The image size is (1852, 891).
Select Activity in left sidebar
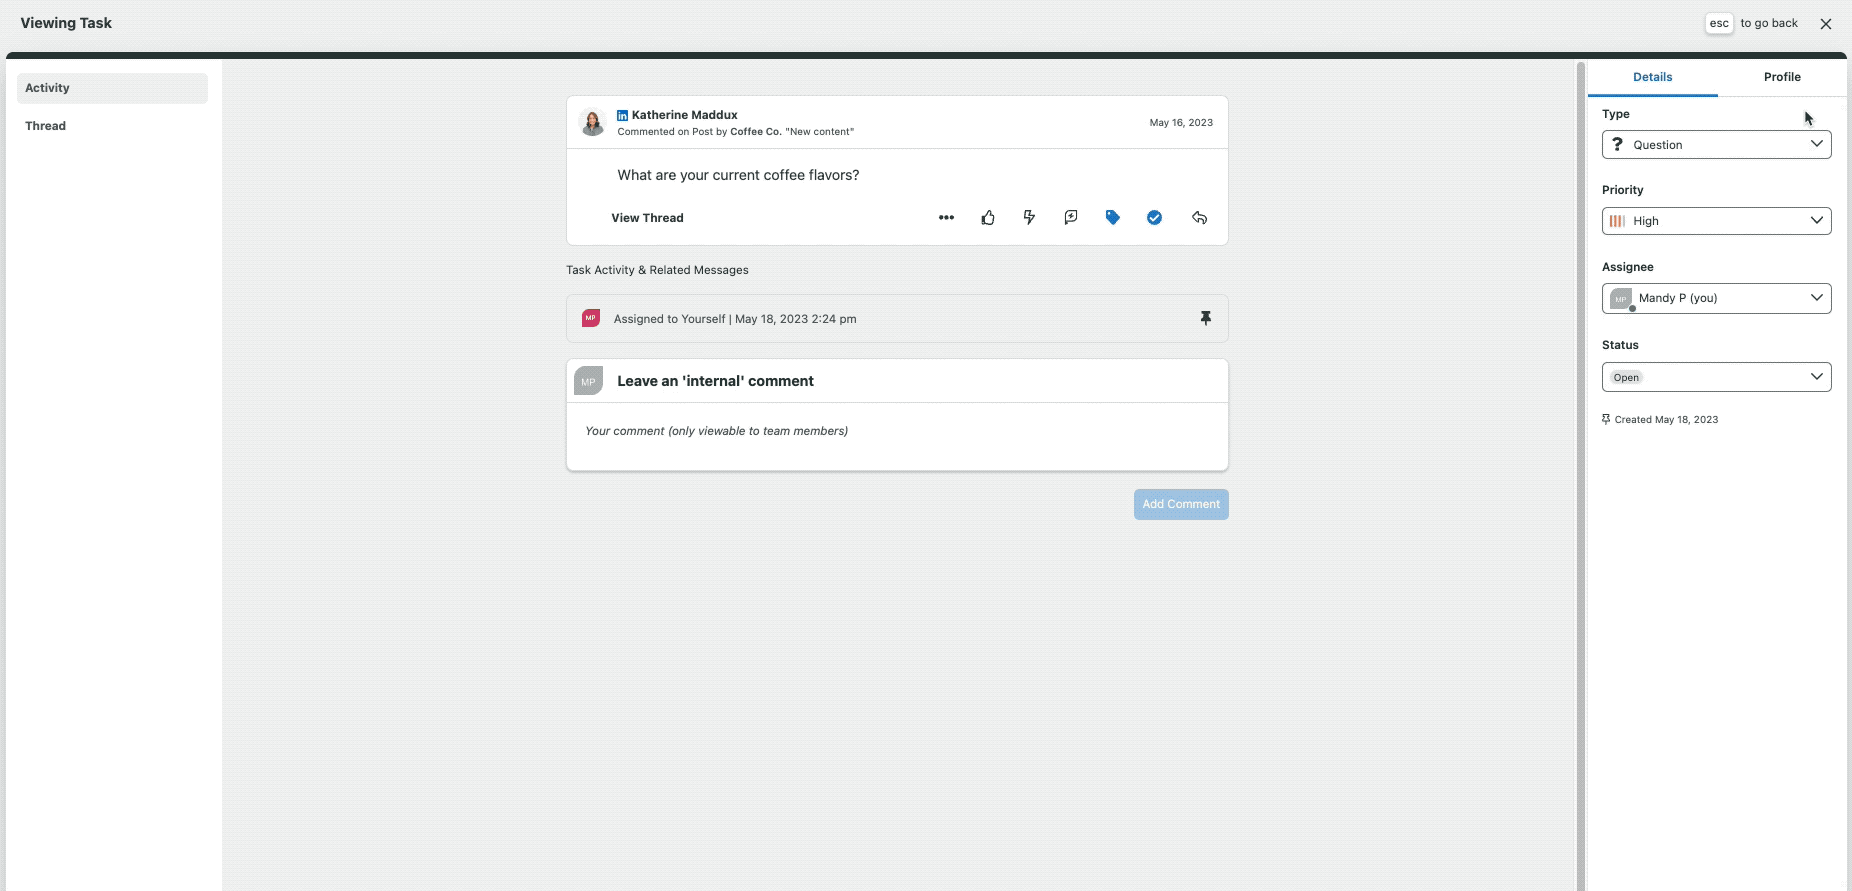pos(112,88)
